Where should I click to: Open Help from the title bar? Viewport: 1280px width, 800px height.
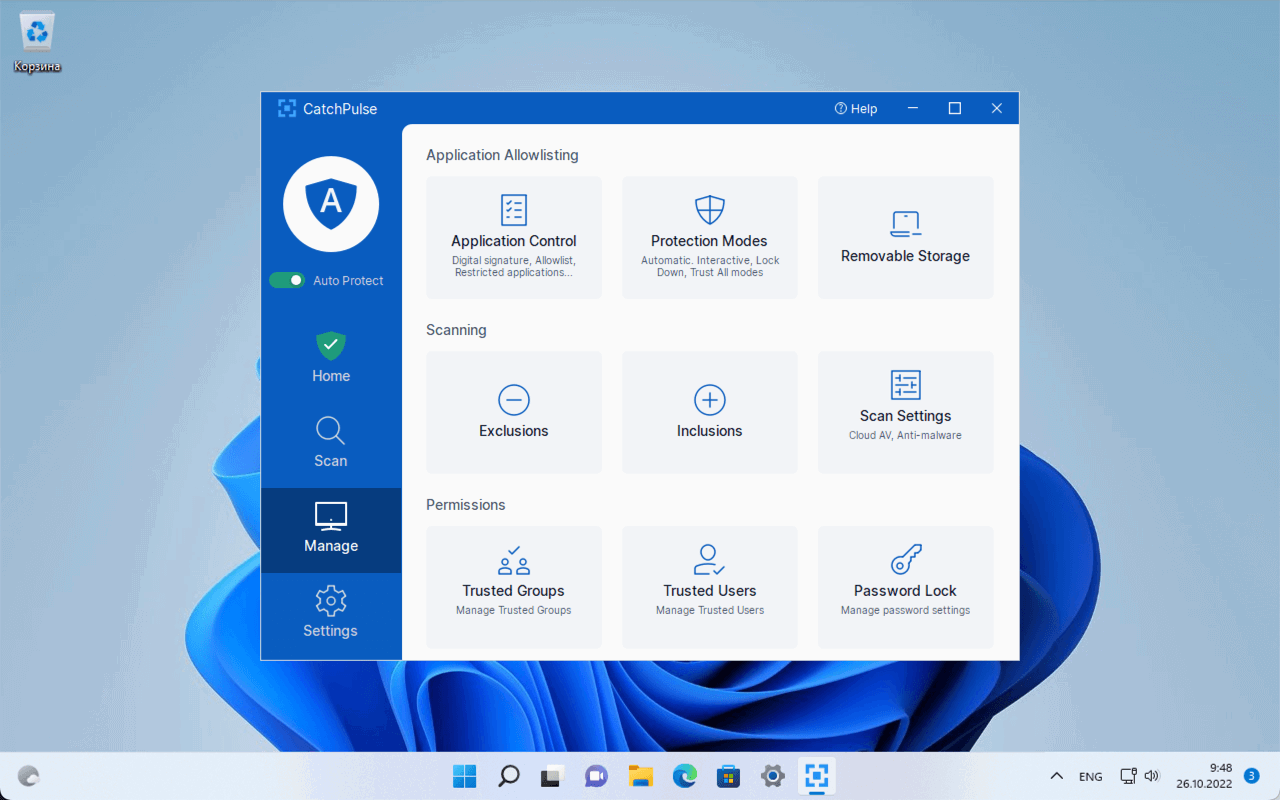coord(856,109)
